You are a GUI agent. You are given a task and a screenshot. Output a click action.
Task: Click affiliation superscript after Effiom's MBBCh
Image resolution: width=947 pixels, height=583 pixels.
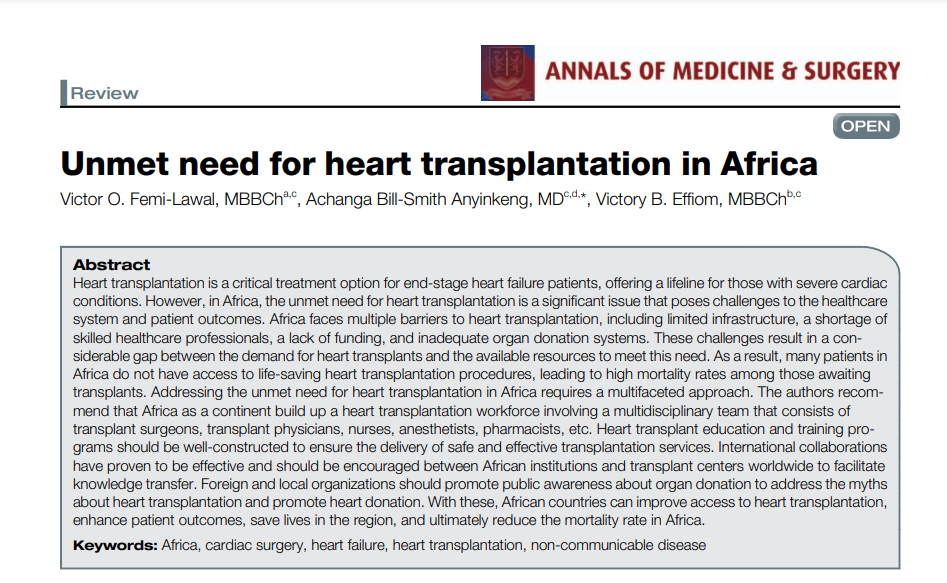[793, 195]
